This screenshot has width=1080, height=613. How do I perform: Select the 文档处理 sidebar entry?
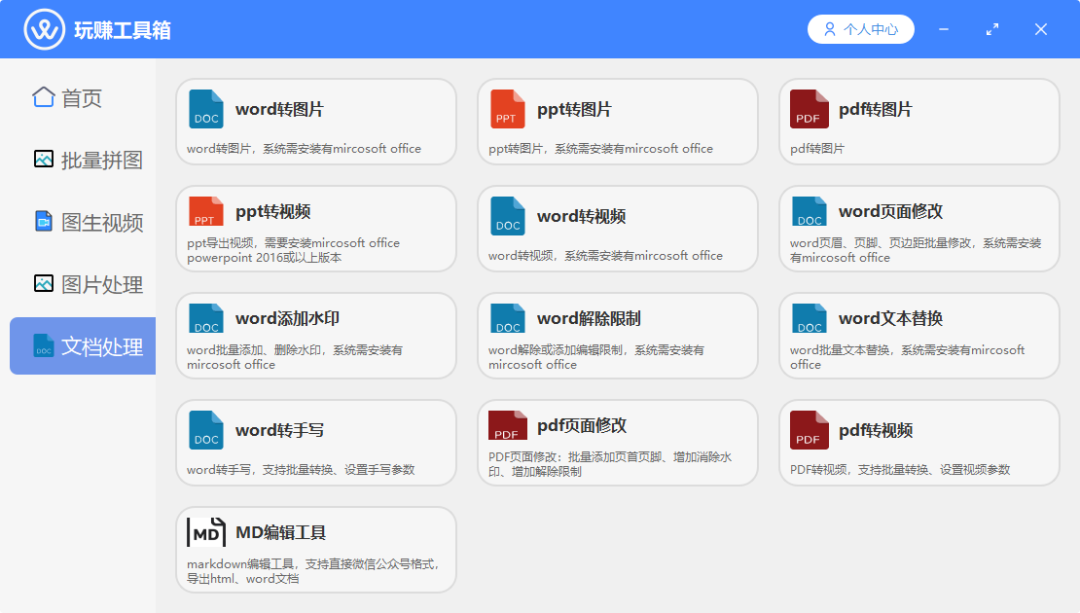tap(82, 346)
